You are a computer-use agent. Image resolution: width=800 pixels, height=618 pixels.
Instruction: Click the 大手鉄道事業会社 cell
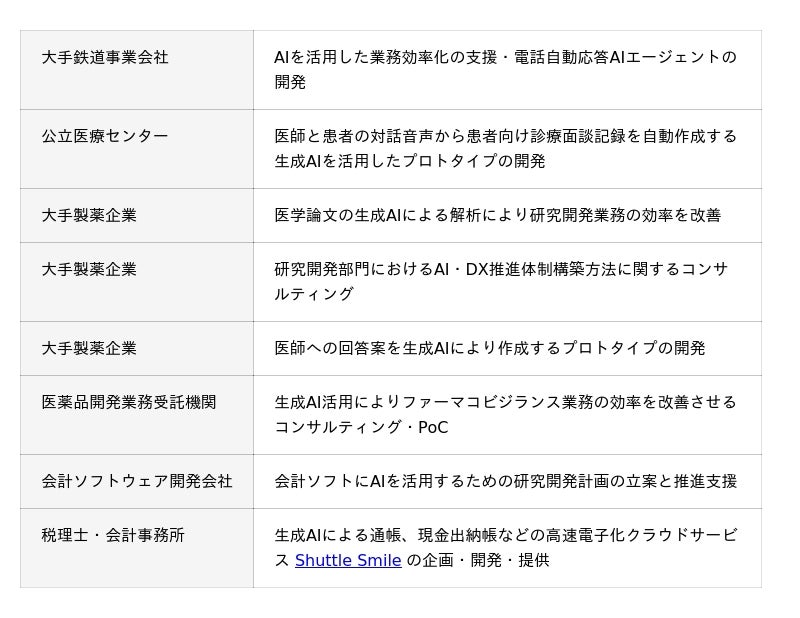pyautogui.click(x=105, y=58)
